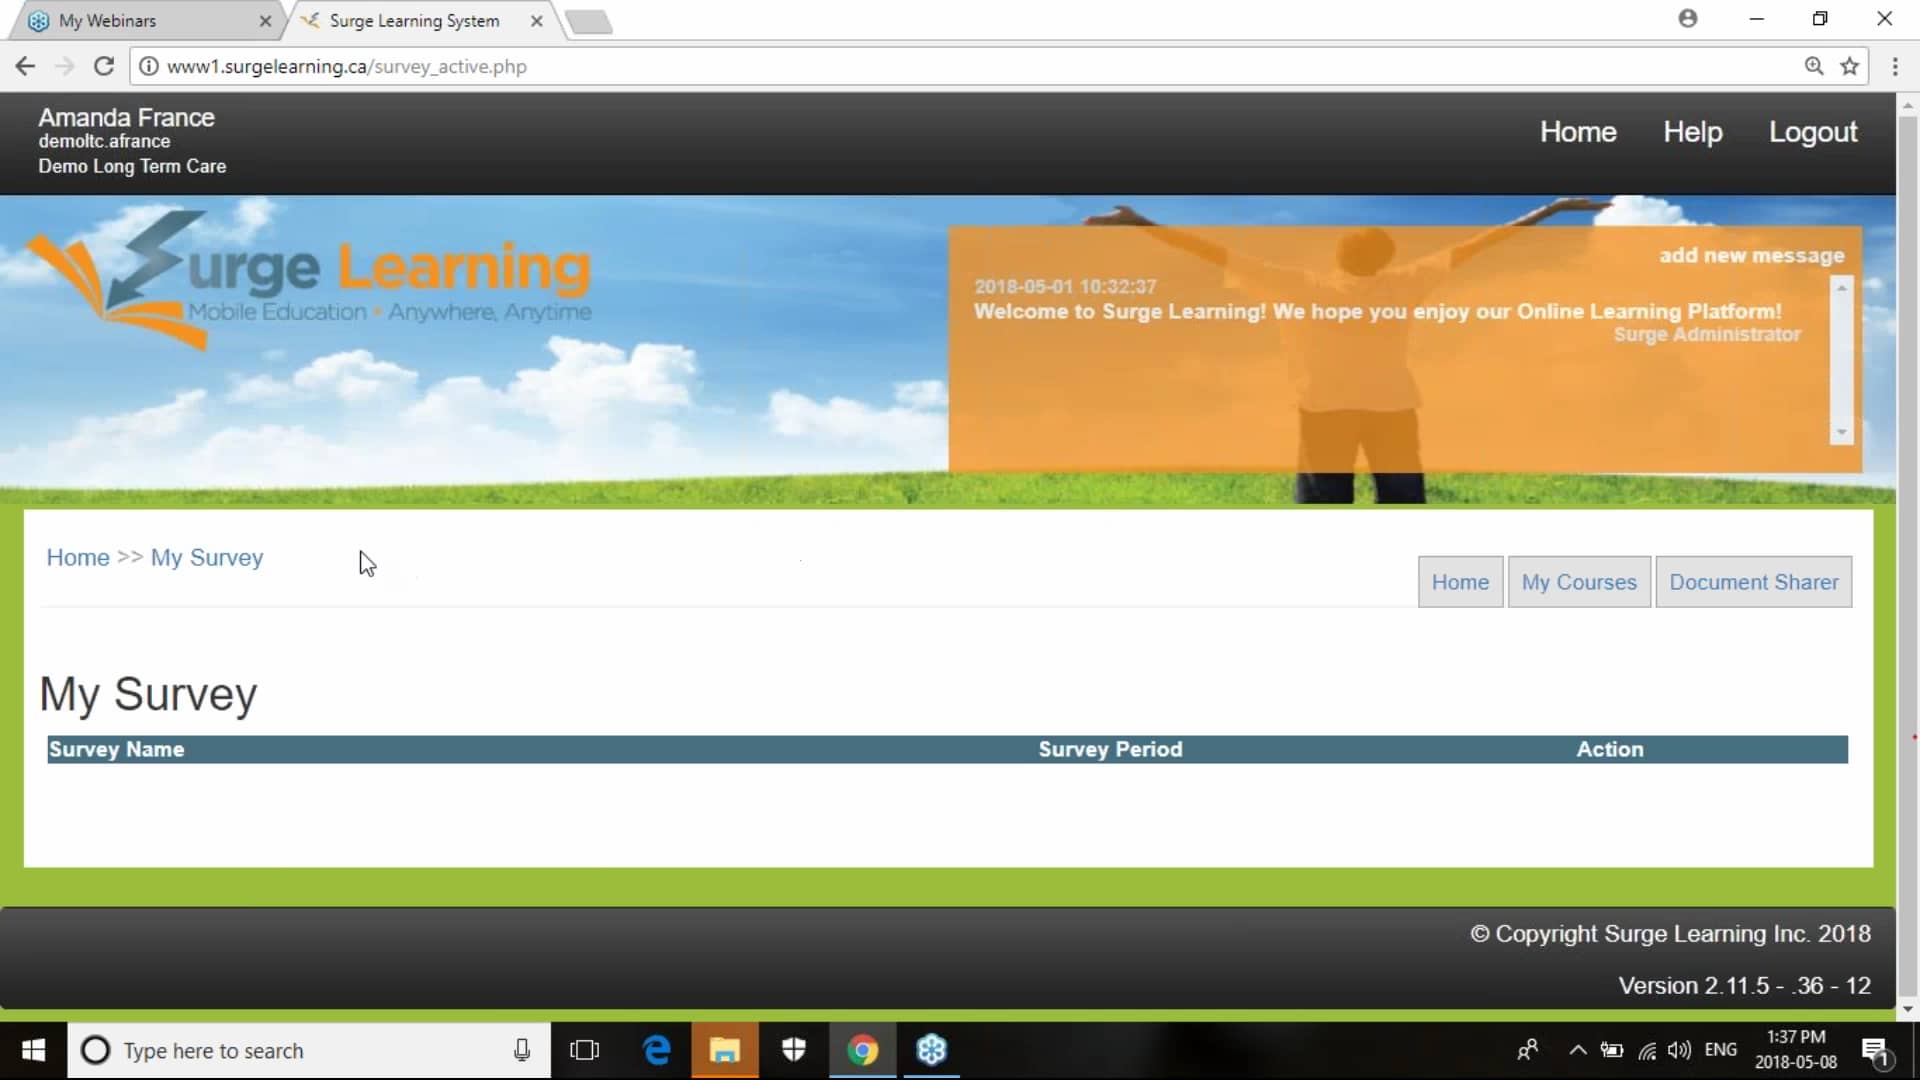Click the Survey Name column header
This screenshot has width=1920, height=1080.
[x=116, y=749]
